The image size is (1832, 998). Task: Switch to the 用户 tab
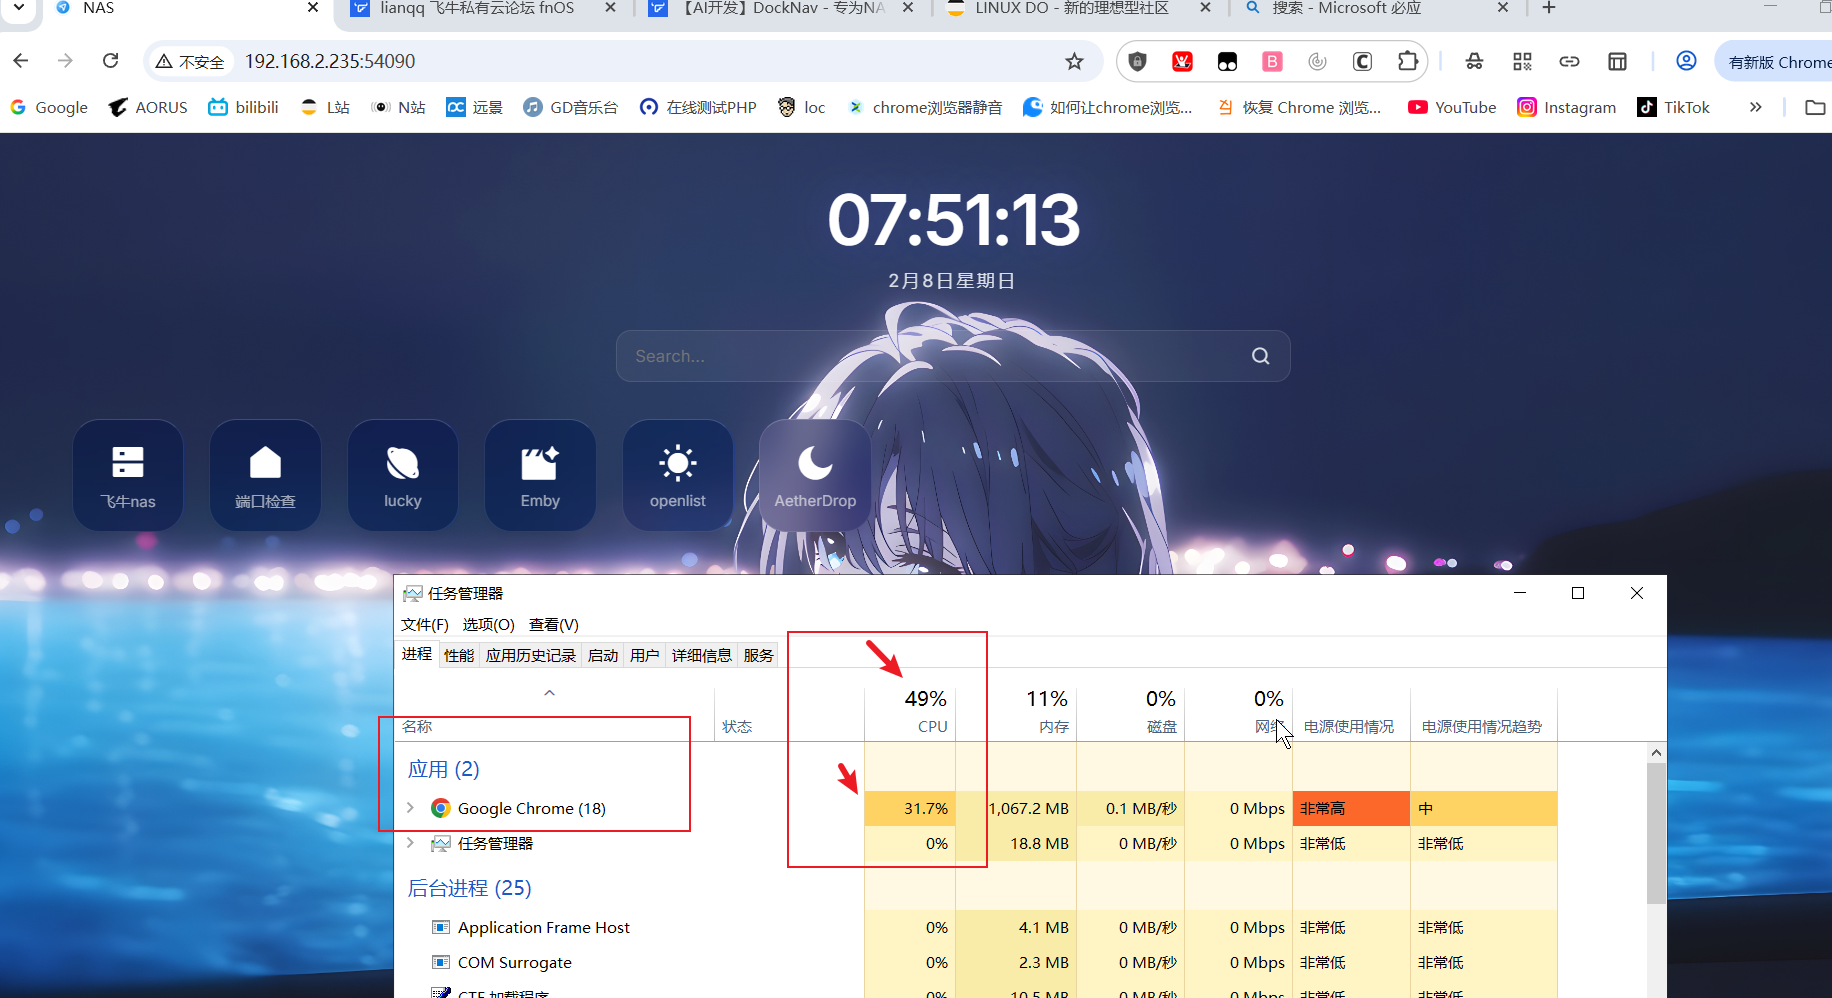tap(645, 655)
